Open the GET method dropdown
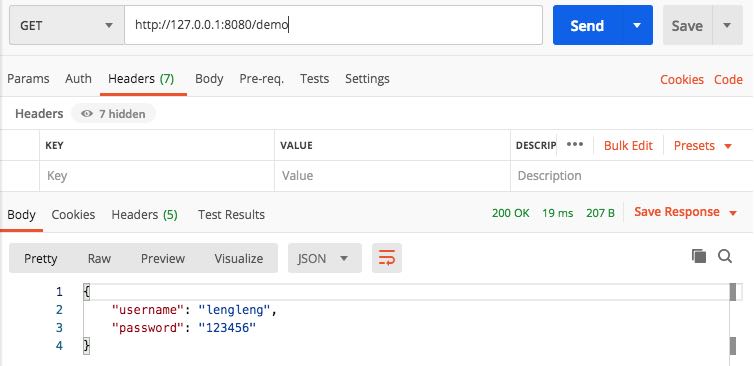The height and width of the screenshot is (366, 754). click(x=67, y=25)
